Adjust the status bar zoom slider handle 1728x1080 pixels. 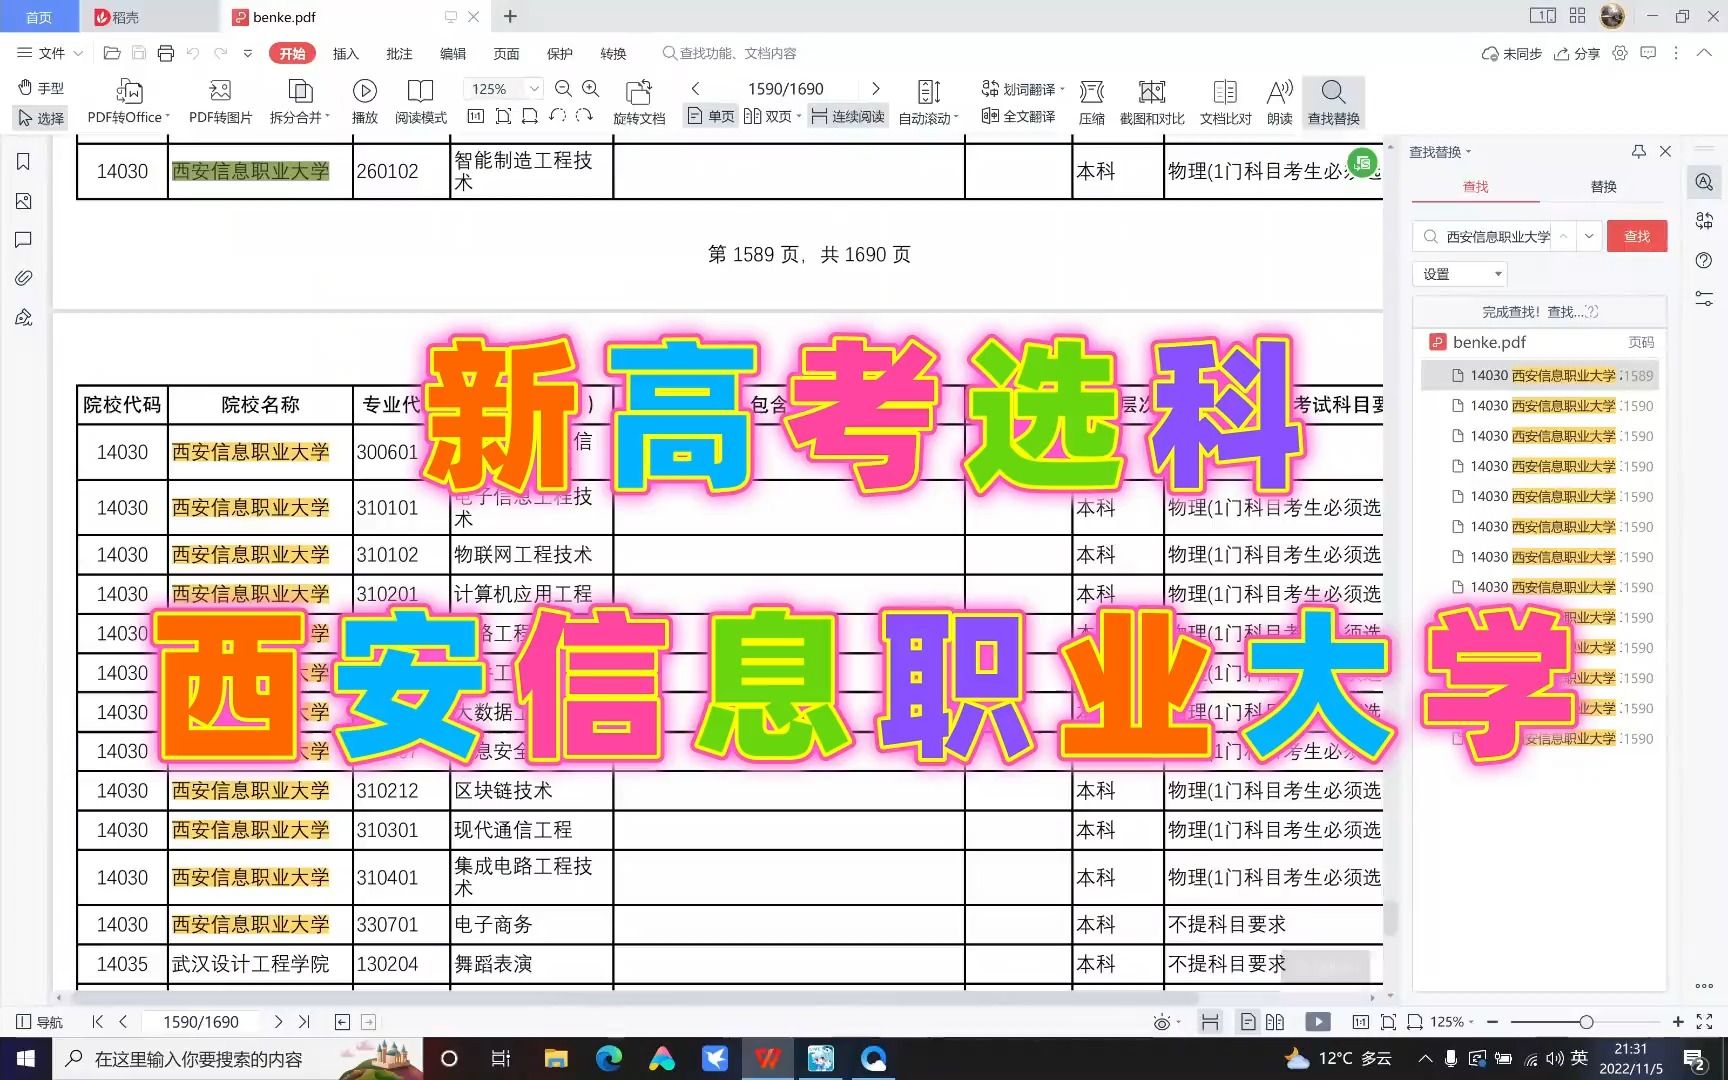pos(1586,1022)
